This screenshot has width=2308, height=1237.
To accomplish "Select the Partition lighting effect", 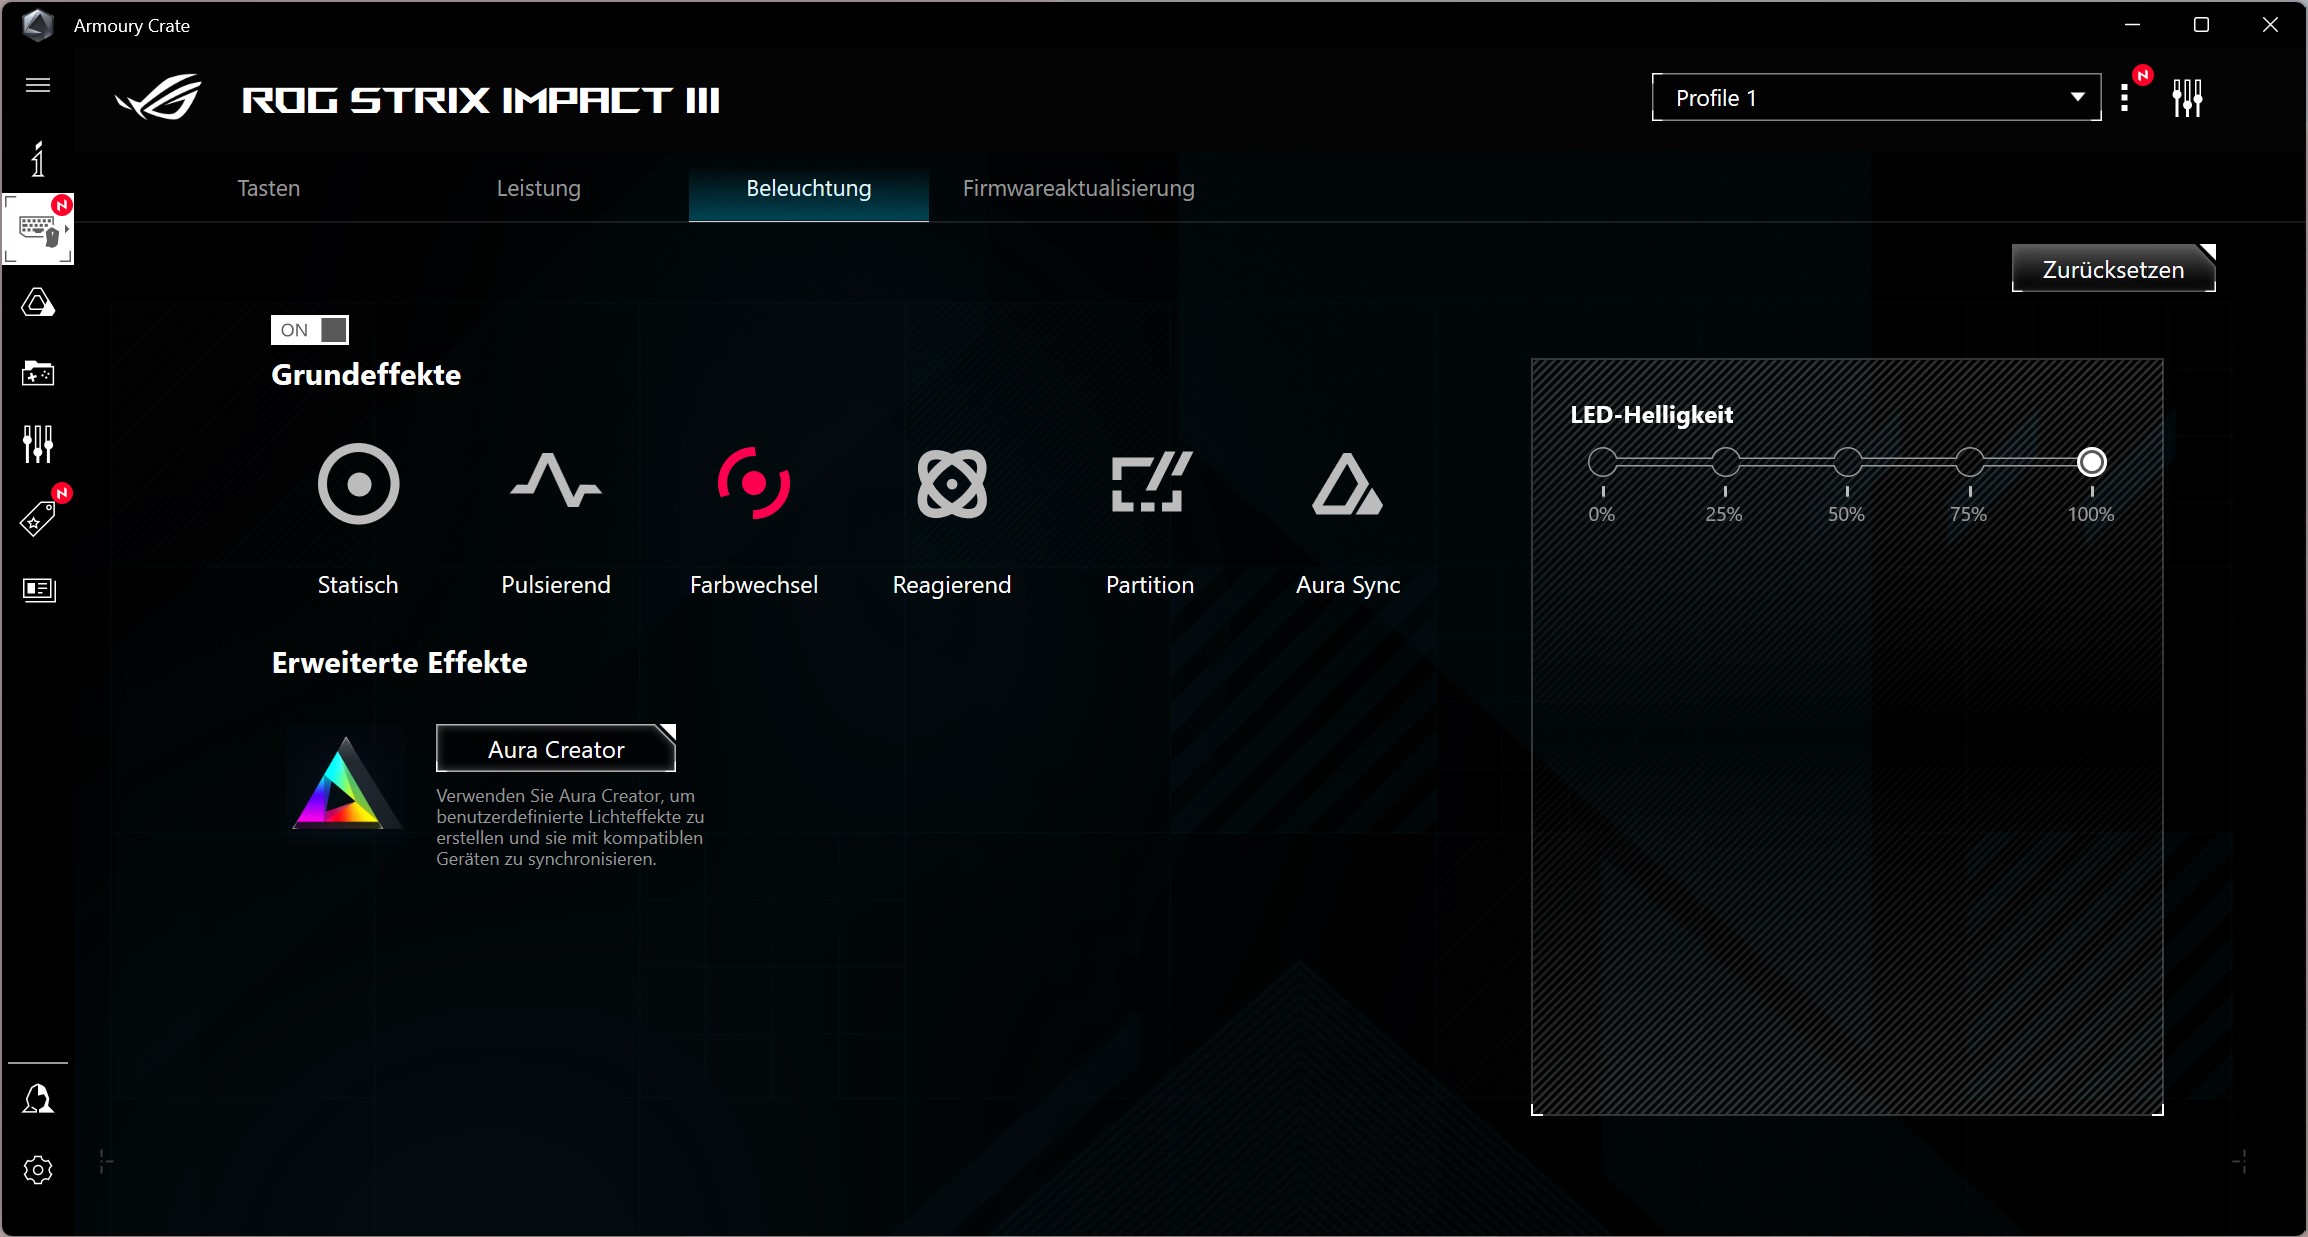I will [1149, 485].
